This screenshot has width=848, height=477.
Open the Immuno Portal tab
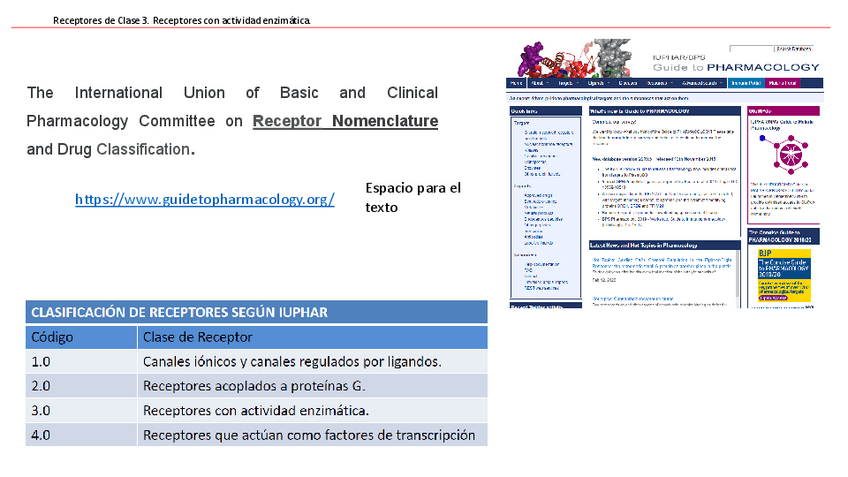(746, 83)
